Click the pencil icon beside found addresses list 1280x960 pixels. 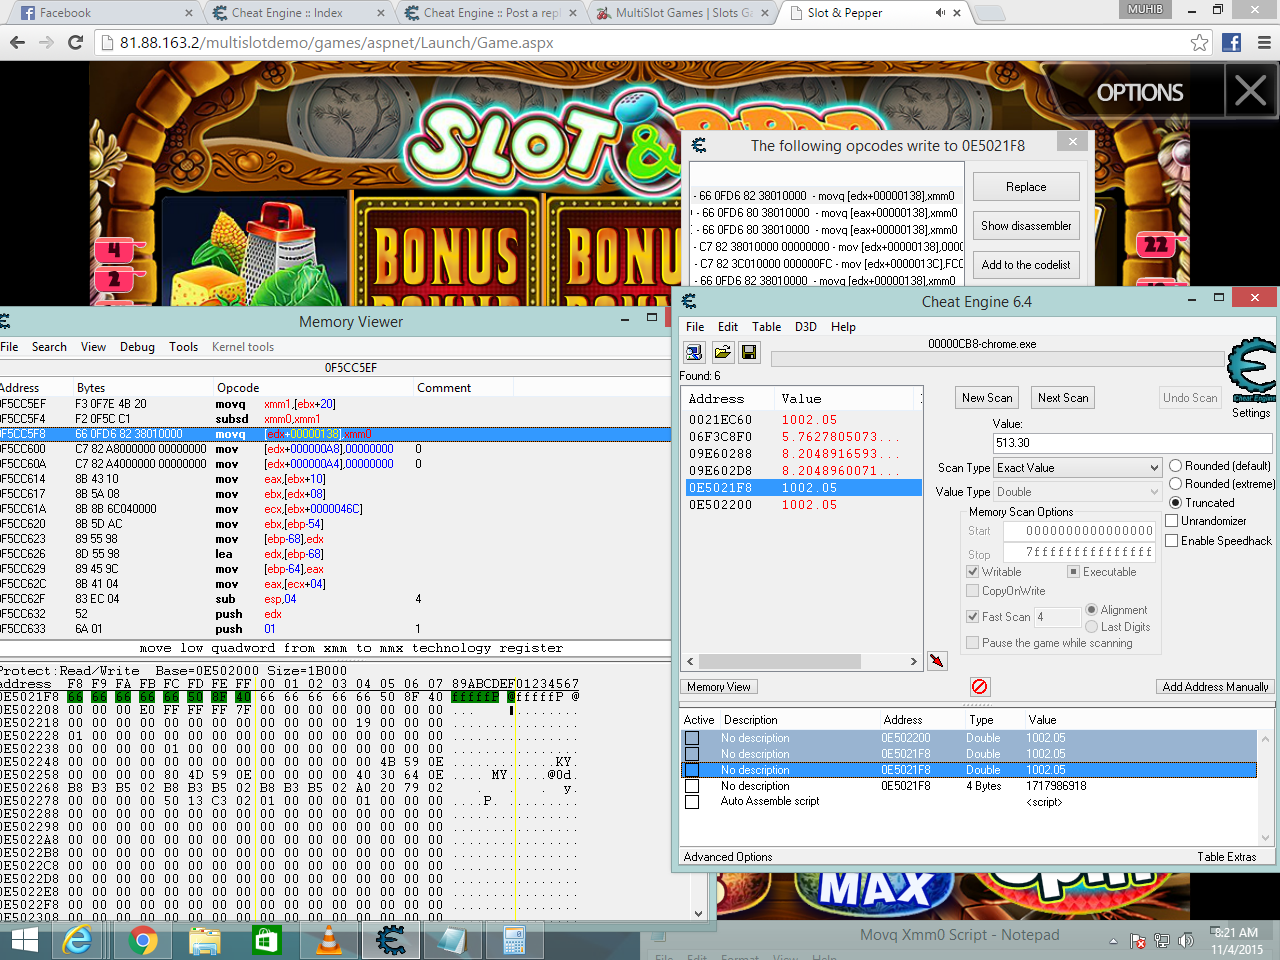tap(937, 661)
